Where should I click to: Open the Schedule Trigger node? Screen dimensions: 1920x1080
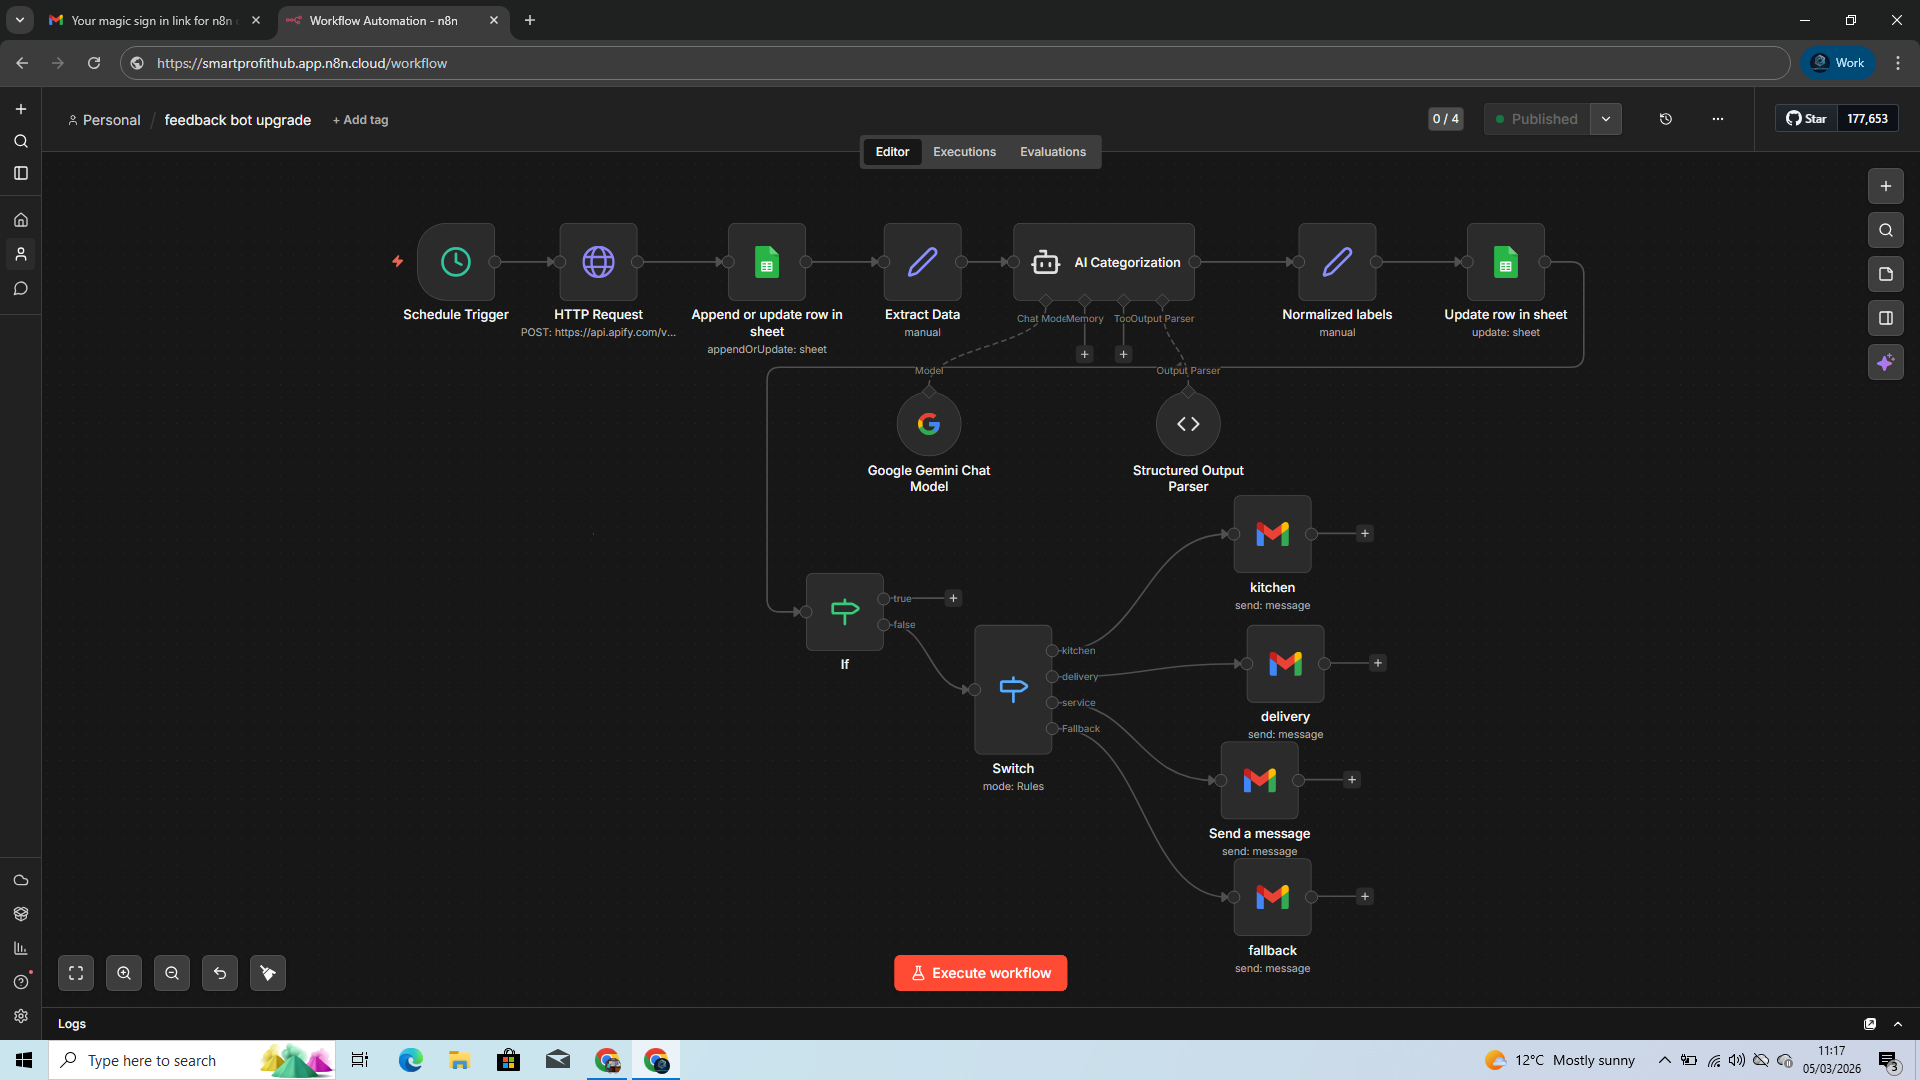(x=455, y=262)
